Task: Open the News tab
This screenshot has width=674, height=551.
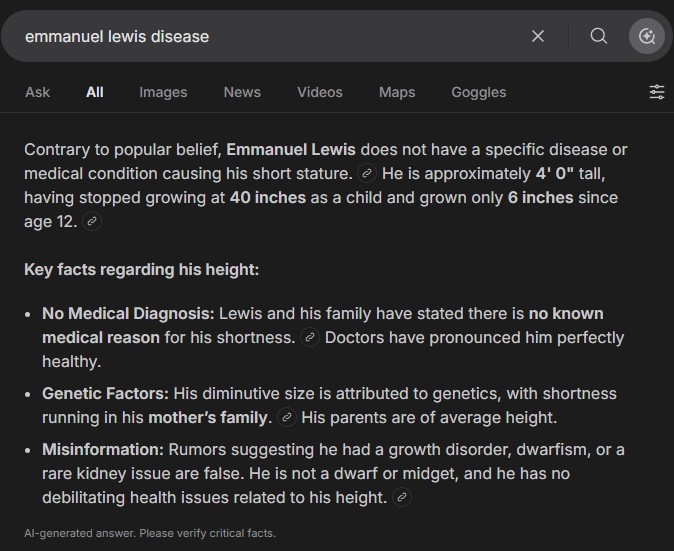Action: pos(242,92)
